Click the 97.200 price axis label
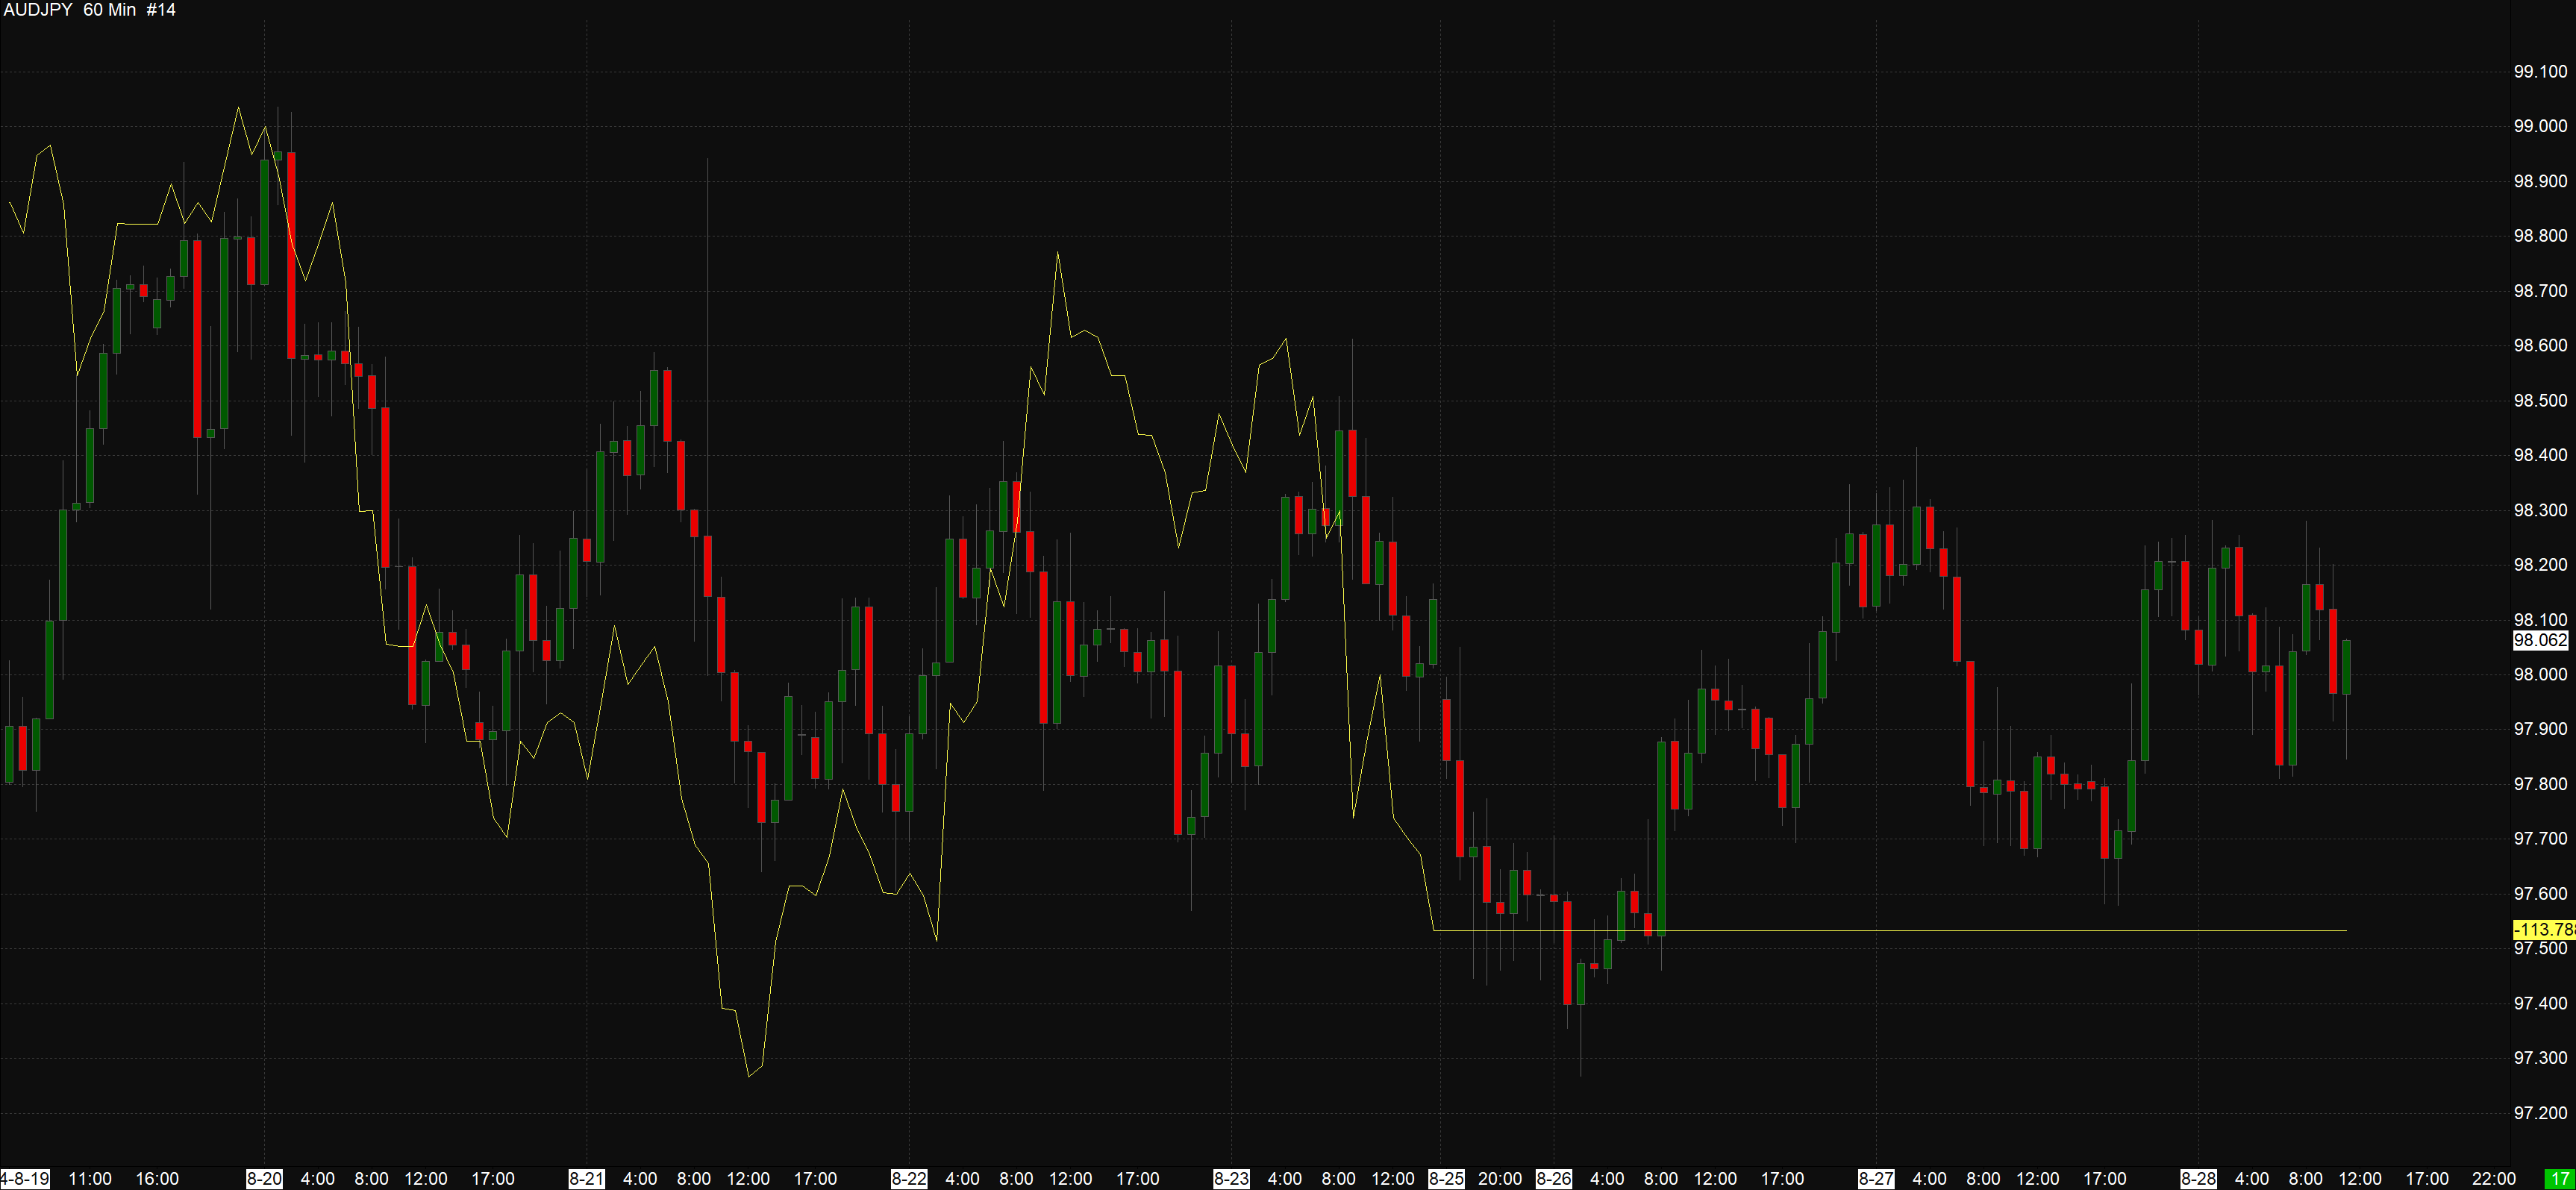The width and height of the screenshot is (2576, 1190). point(2540,1113)
